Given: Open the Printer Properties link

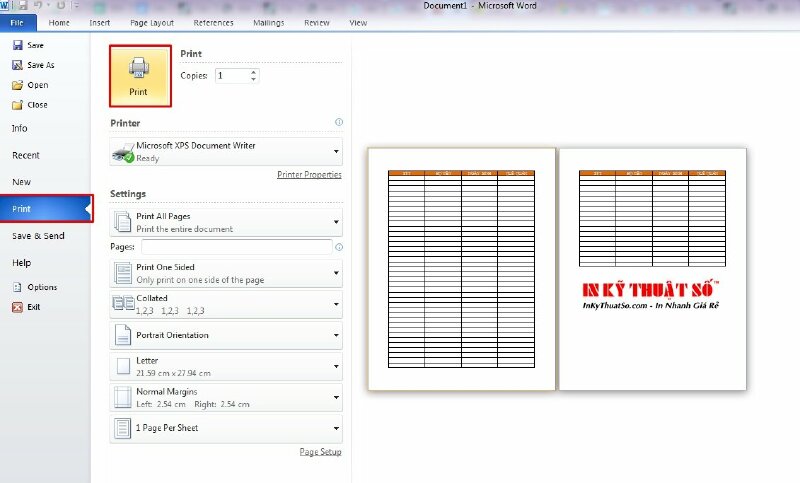Looking at the screenshot, I should pyautogui.click(x=309, y=175).
